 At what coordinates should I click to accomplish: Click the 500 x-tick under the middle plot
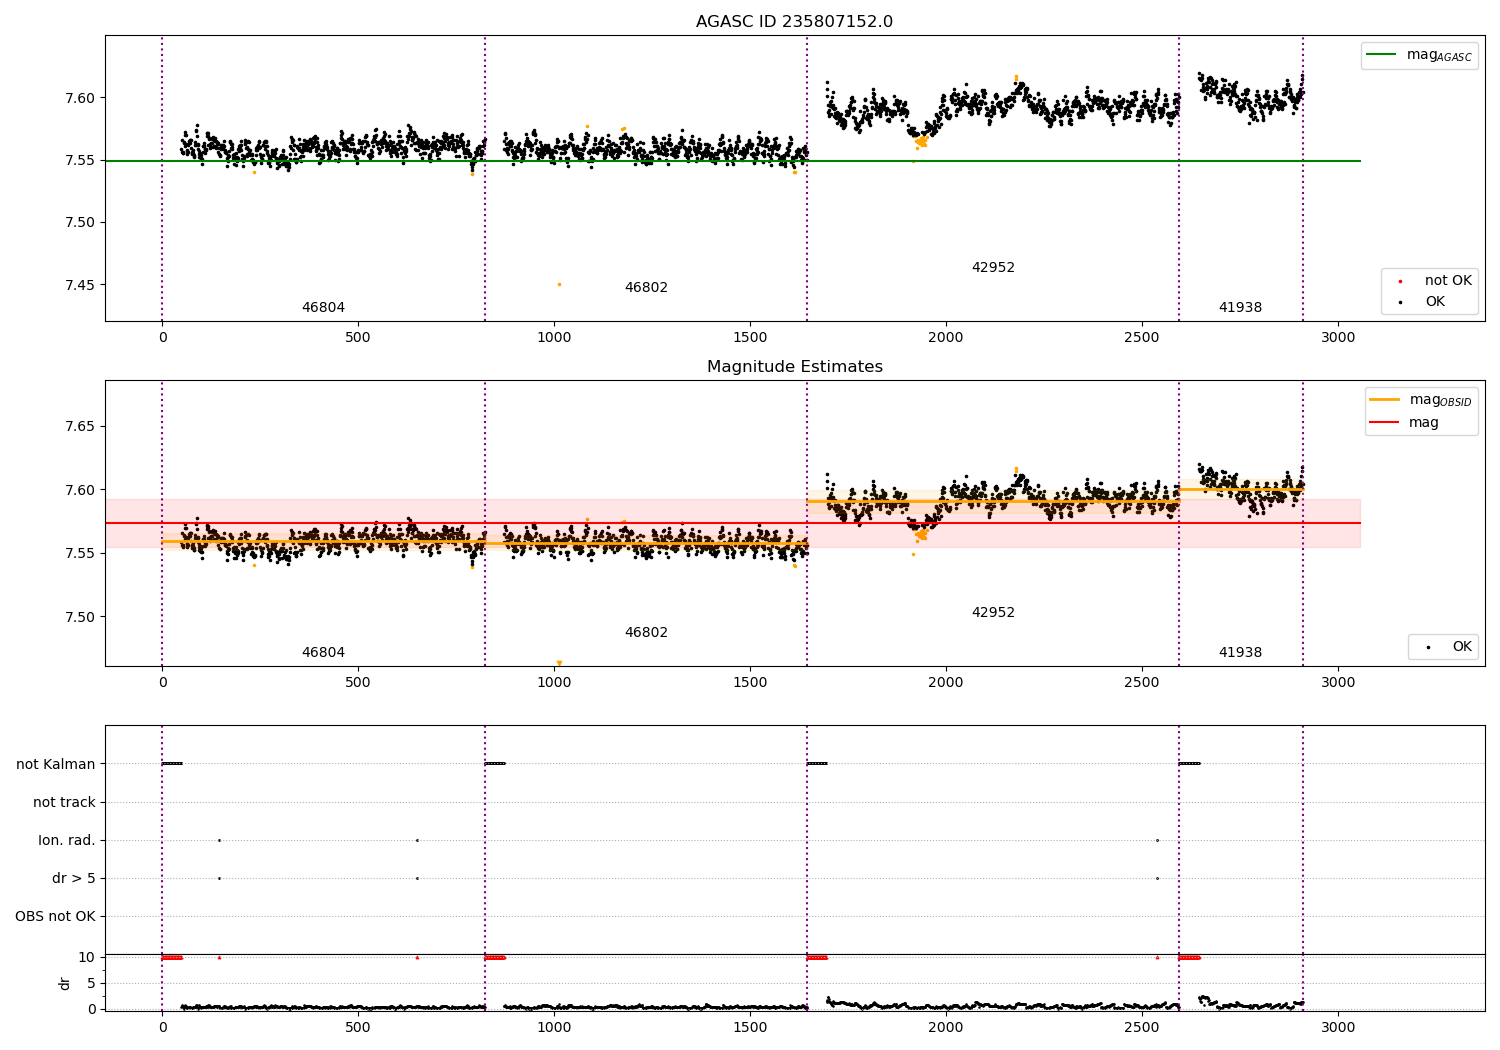[x=358, y=682]
